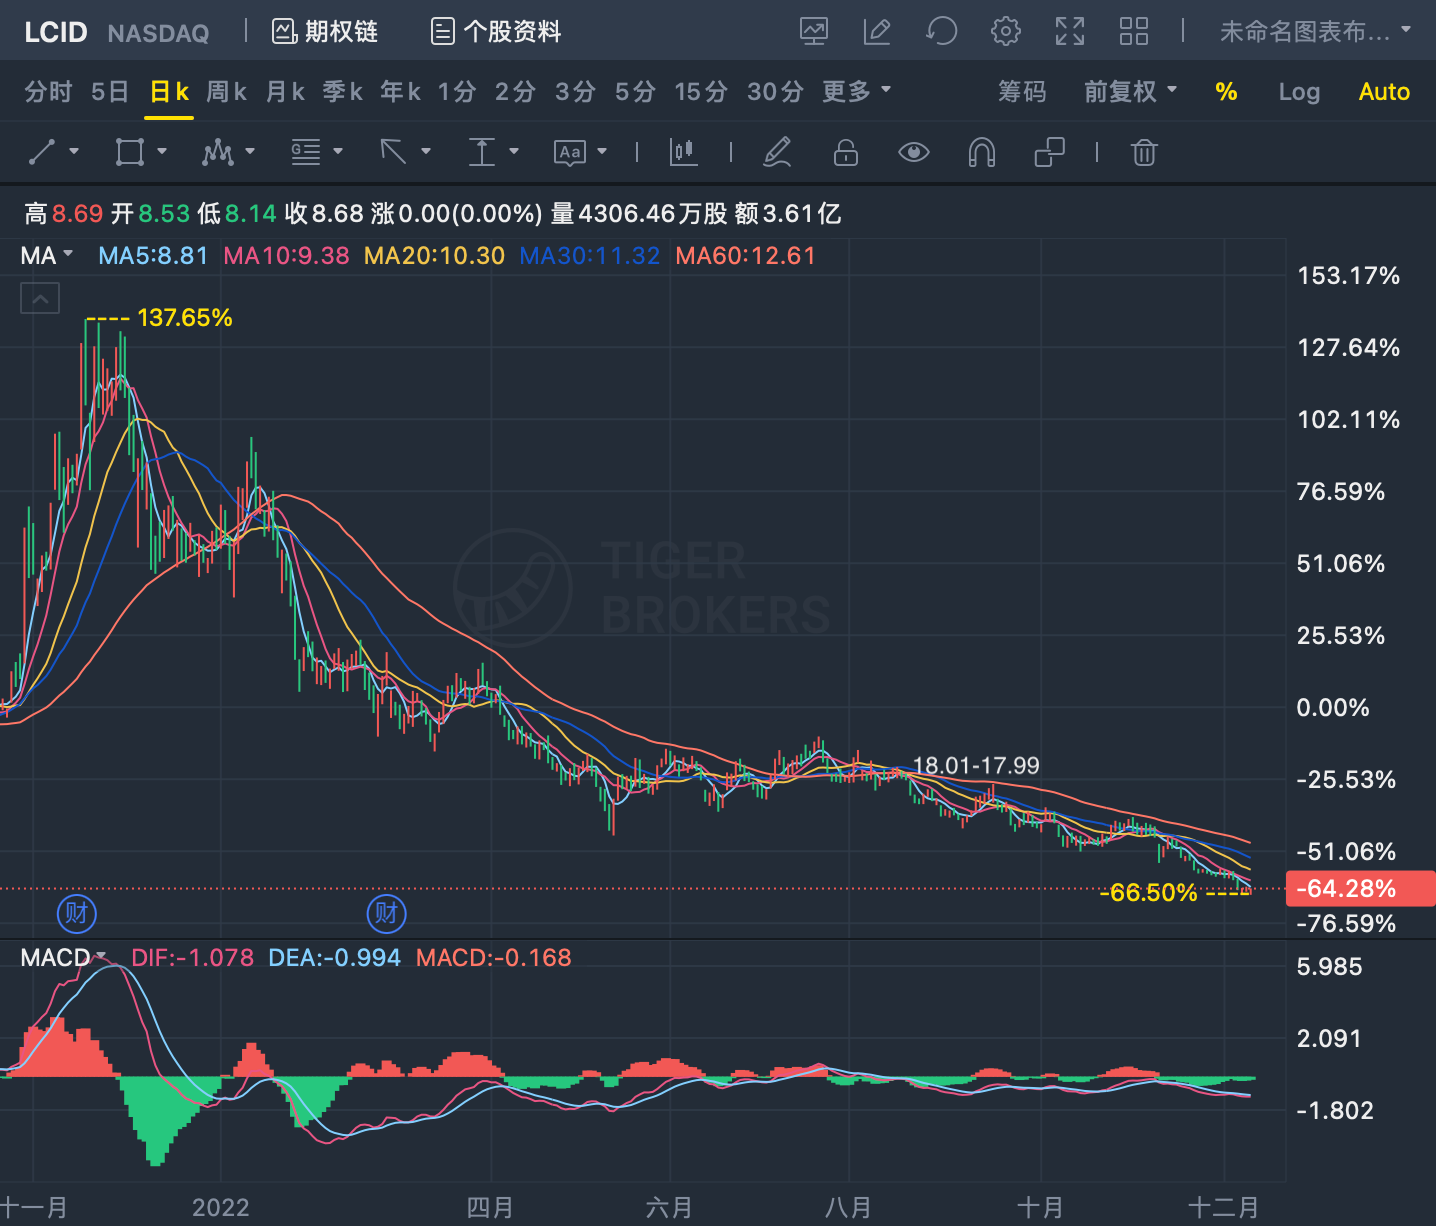Viewport: 1436px width, 1226px height.
Task: Select the arrow marker drawing tool
Action: click(393, 152)
